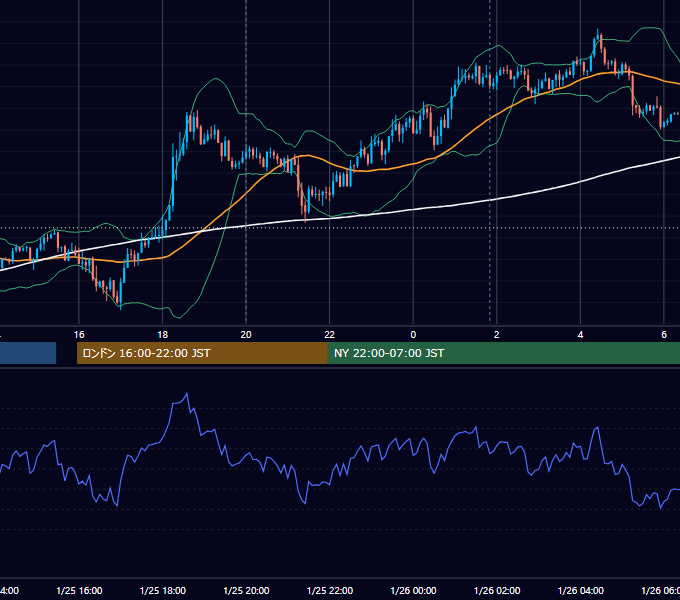The height and width of the screenshot is (600, 680).
Task: Click hour label 4 on chart axis
Action: [x=580, y=335]
